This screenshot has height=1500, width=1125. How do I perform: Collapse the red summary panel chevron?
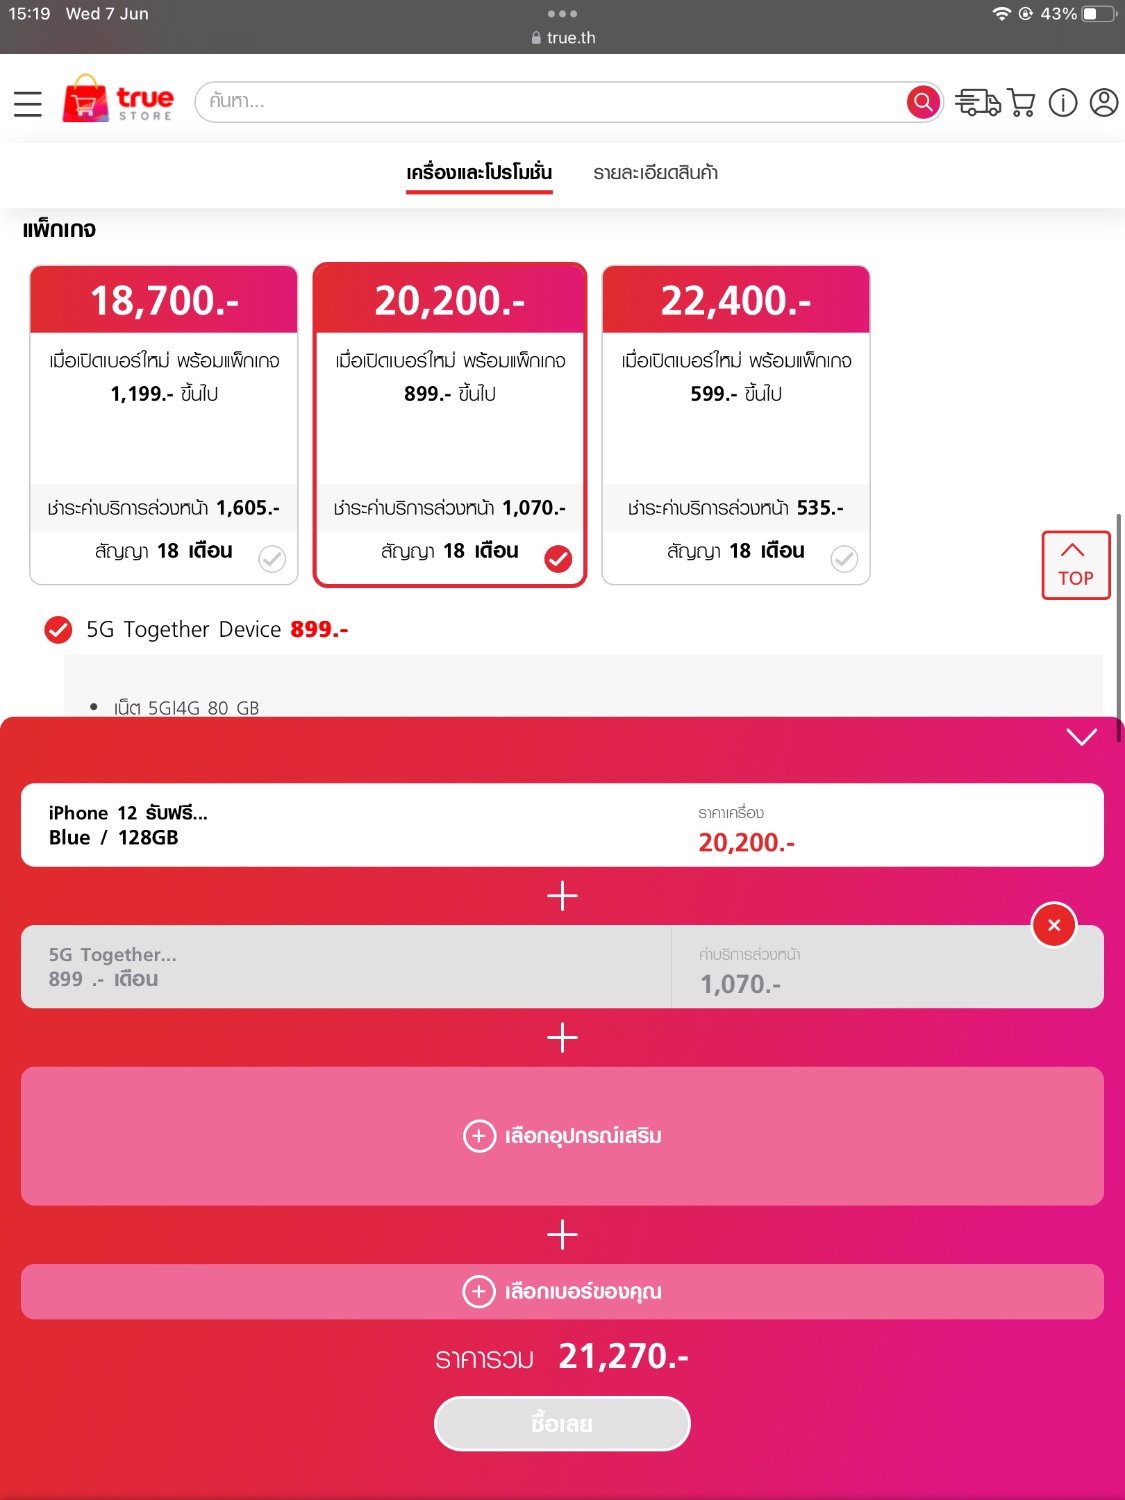tap(1082, 737)
